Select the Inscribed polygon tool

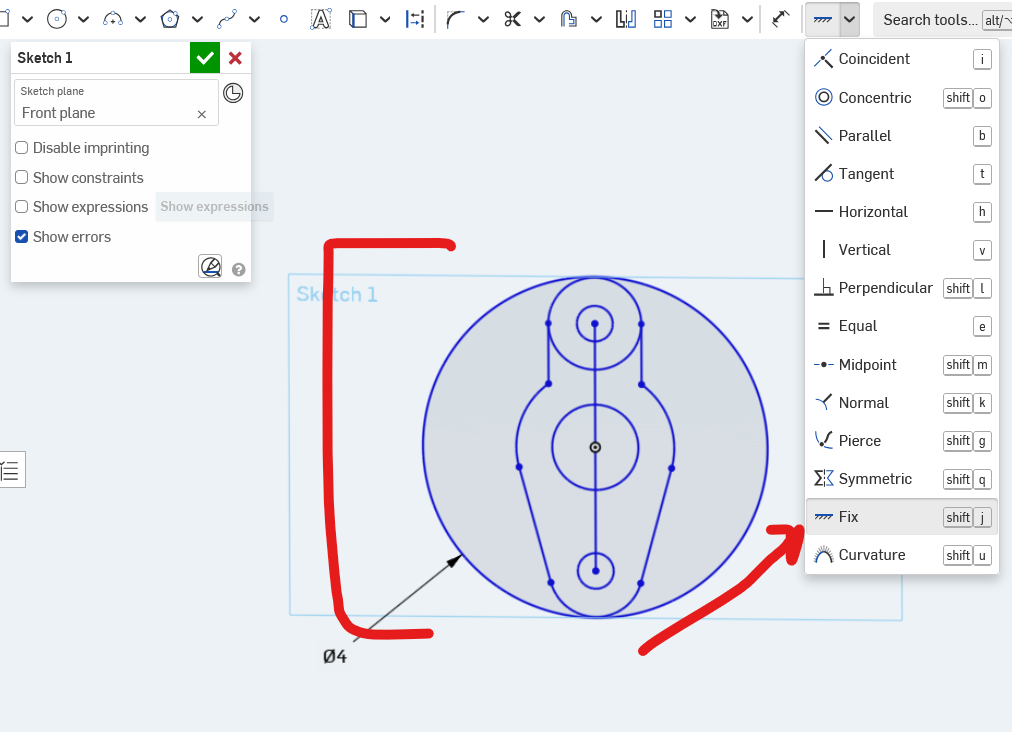coord(170,19)
